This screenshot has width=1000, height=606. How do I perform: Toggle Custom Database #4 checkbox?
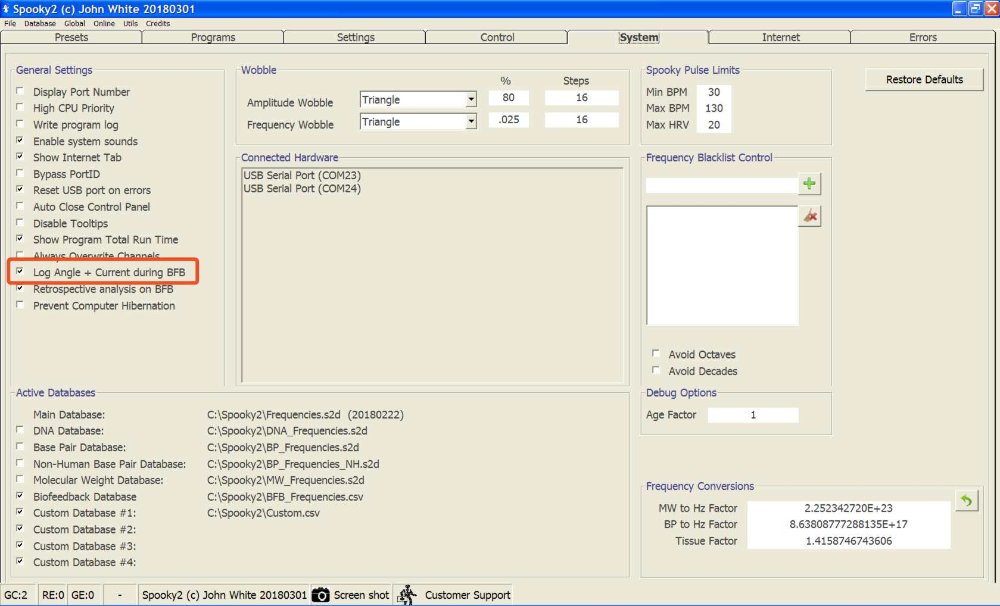click(20, 561)
